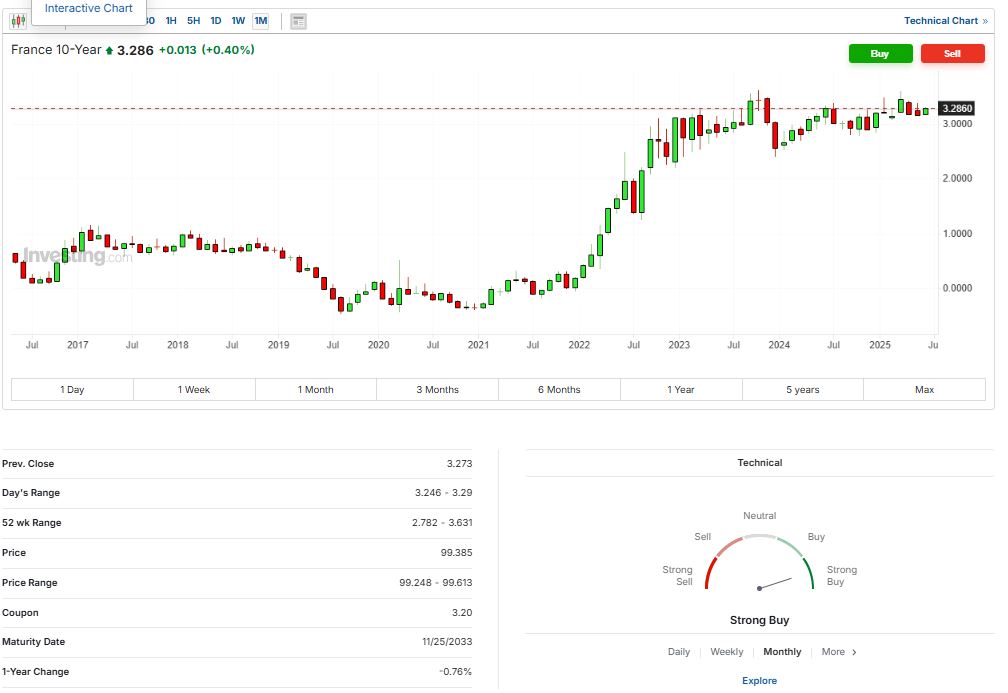This screenshot has height=693, width=1008.
Task: Click the 3.2860 current price label
Action: (957, 108)
